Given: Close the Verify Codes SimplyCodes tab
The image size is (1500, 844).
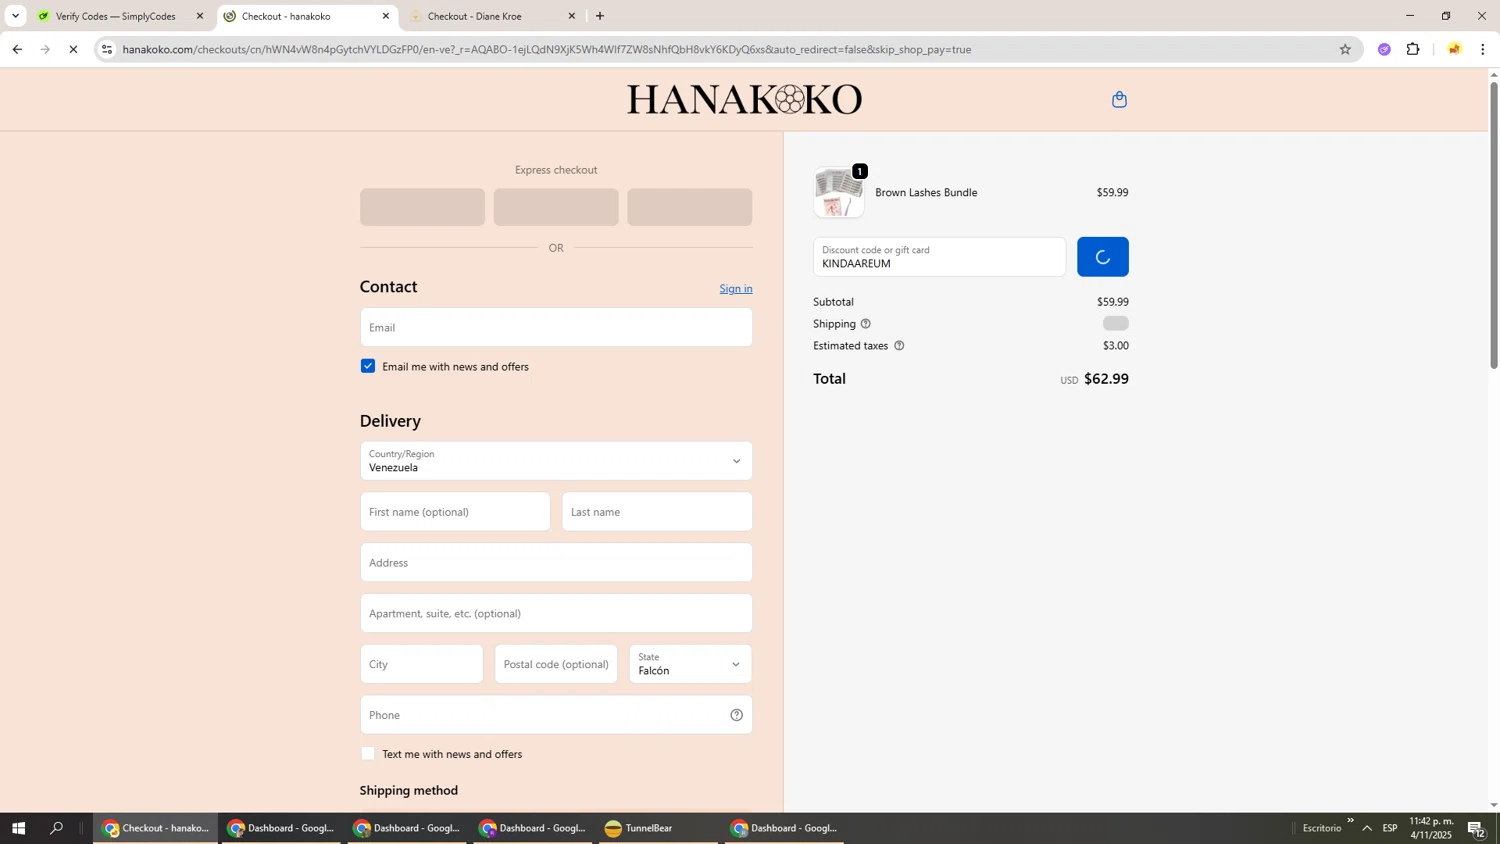Looking at the screenshot, I should [199, 16].
